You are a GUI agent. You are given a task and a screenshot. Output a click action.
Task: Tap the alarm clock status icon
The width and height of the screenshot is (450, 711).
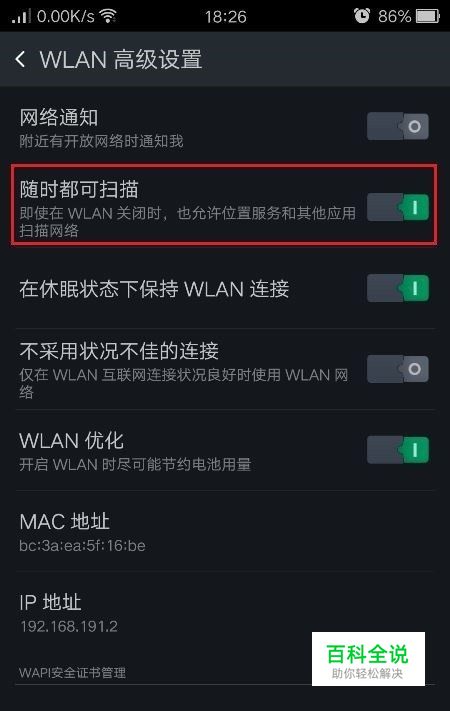pyautogui.click(x=362, y=16)
